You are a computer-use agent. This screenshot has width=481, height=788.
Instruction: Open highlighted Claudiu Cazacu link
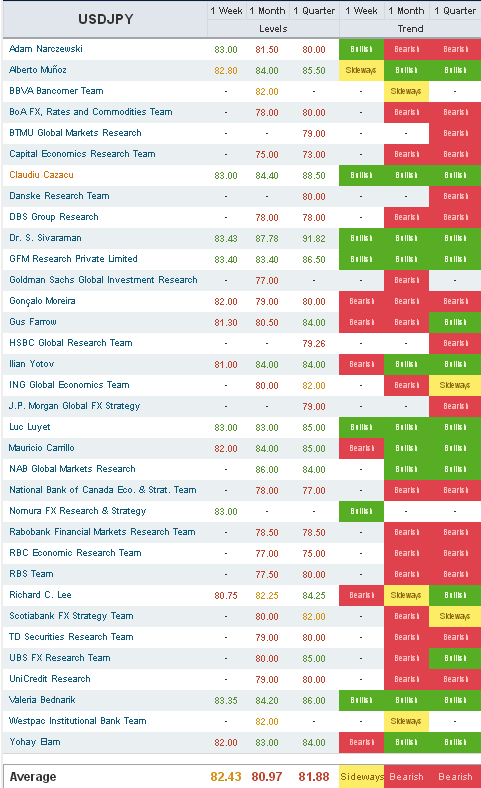(41, 175)
